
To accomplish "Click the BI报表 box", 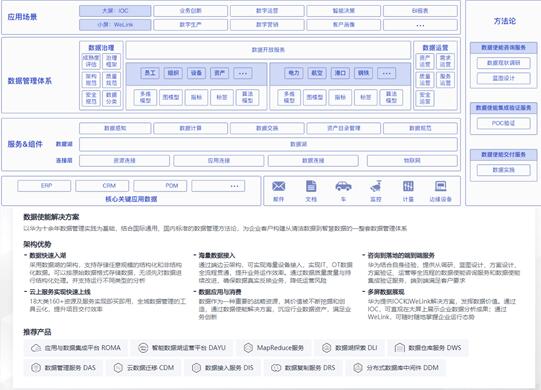I will coord(420,11).
